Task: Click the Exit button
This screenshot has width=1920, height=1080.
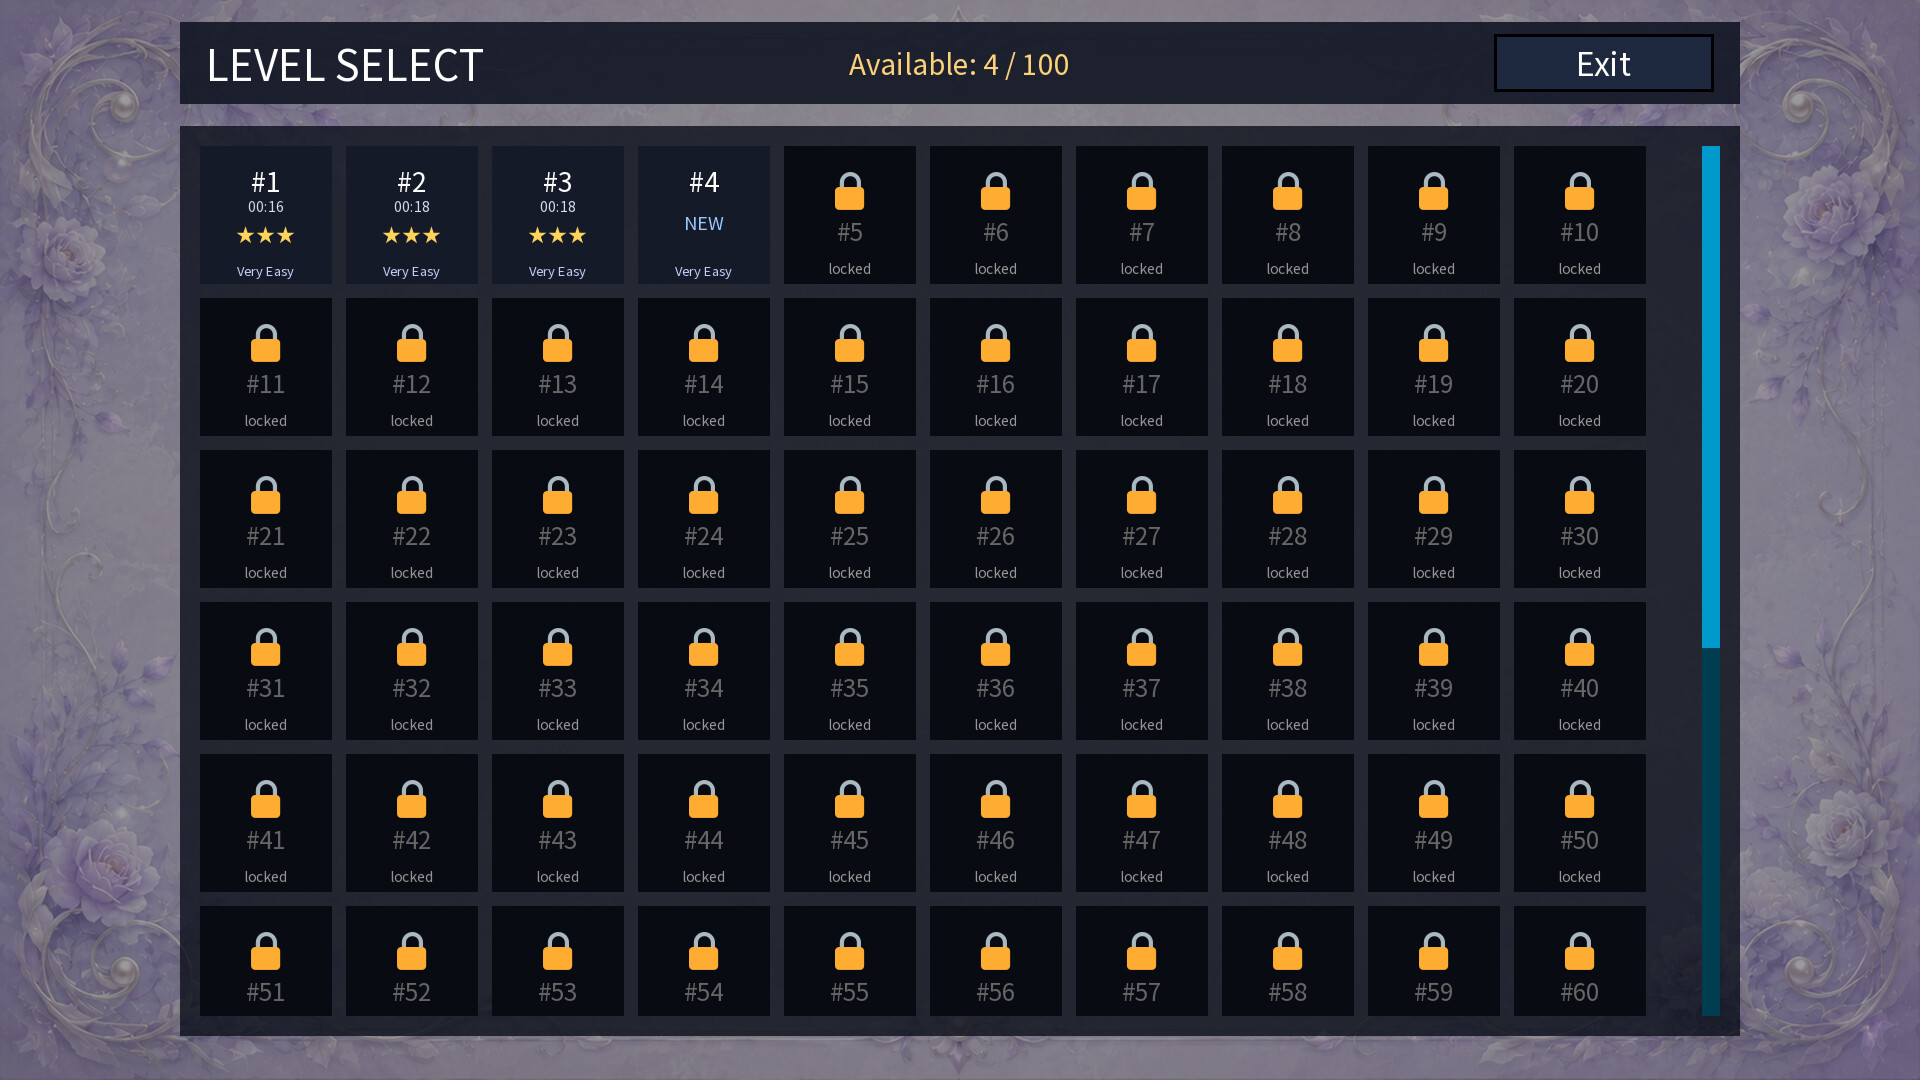Action: [1603, 63]
